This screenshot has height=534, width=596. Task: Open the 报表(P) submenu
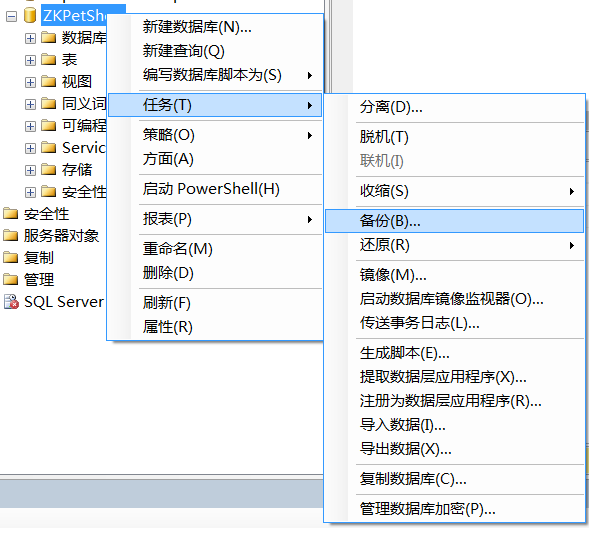pyautogui.click(x=215, y=219)
